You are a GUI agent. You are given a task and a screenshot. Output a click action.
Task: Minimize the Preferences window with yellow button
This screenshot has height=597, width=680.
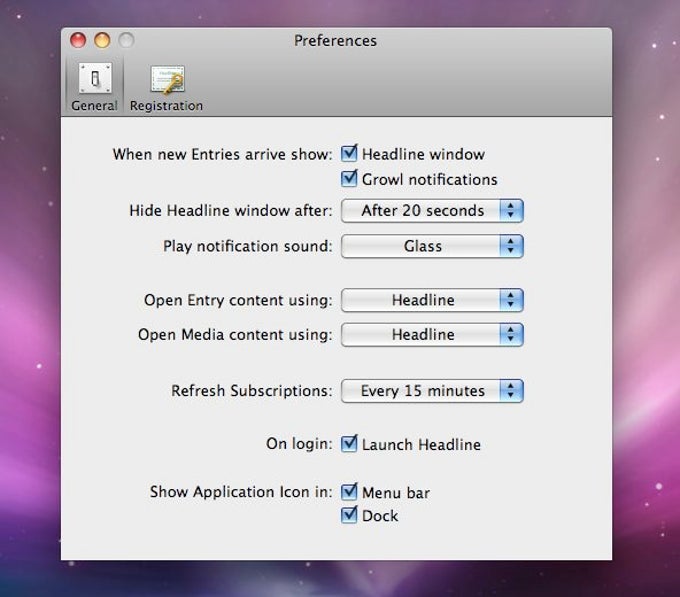click(x=102, y=40)
